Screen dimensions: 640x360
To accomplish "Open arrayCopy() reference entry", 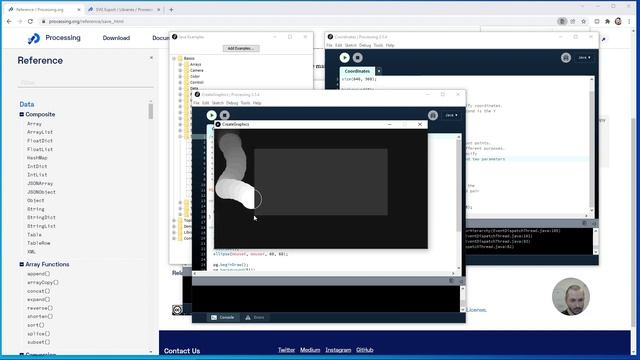I will [43, 282].
